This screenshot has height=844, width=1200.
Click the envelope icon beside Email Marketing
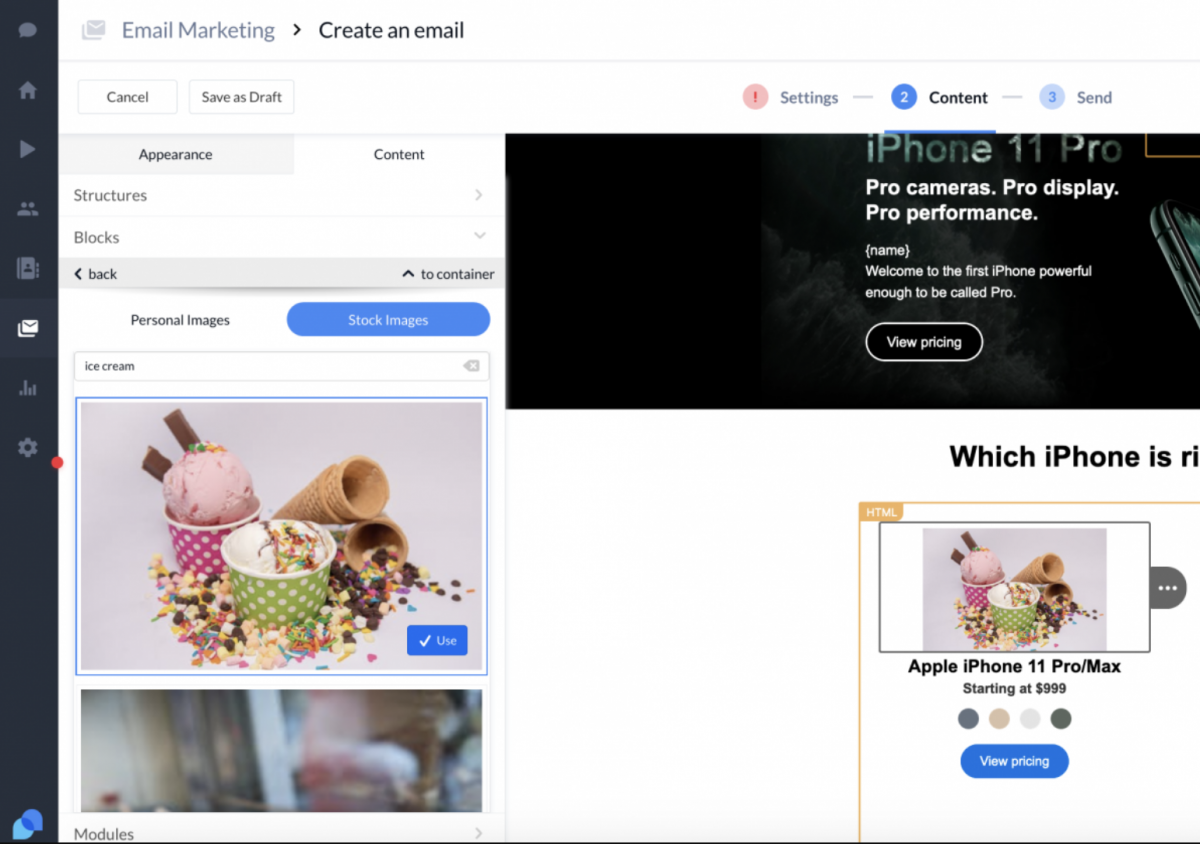[94, 30]
